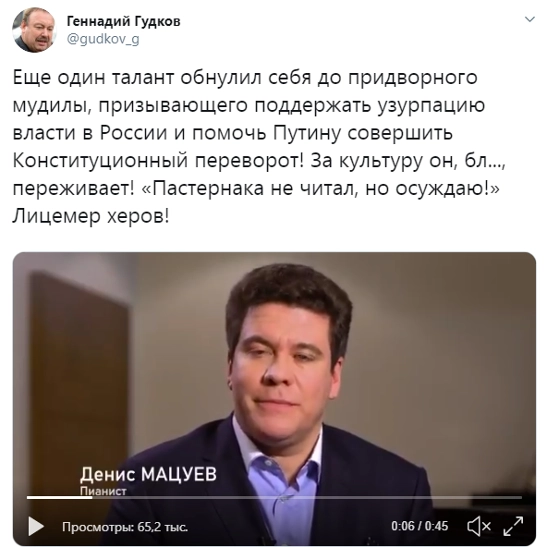This screenshot has width=547, height=547.
Task: Click the 0:06 / 0:45 time indicator
Action: coord(419,526)
